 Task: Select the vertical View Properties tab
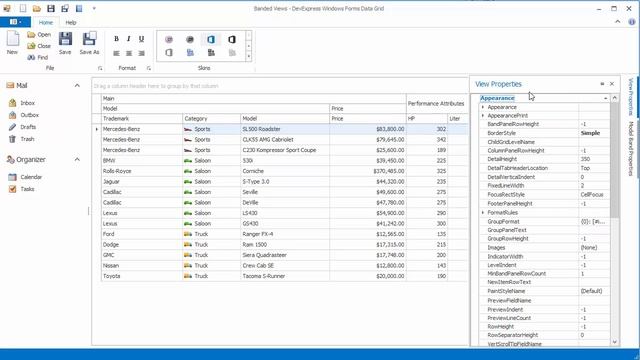(x=631, y=97)
